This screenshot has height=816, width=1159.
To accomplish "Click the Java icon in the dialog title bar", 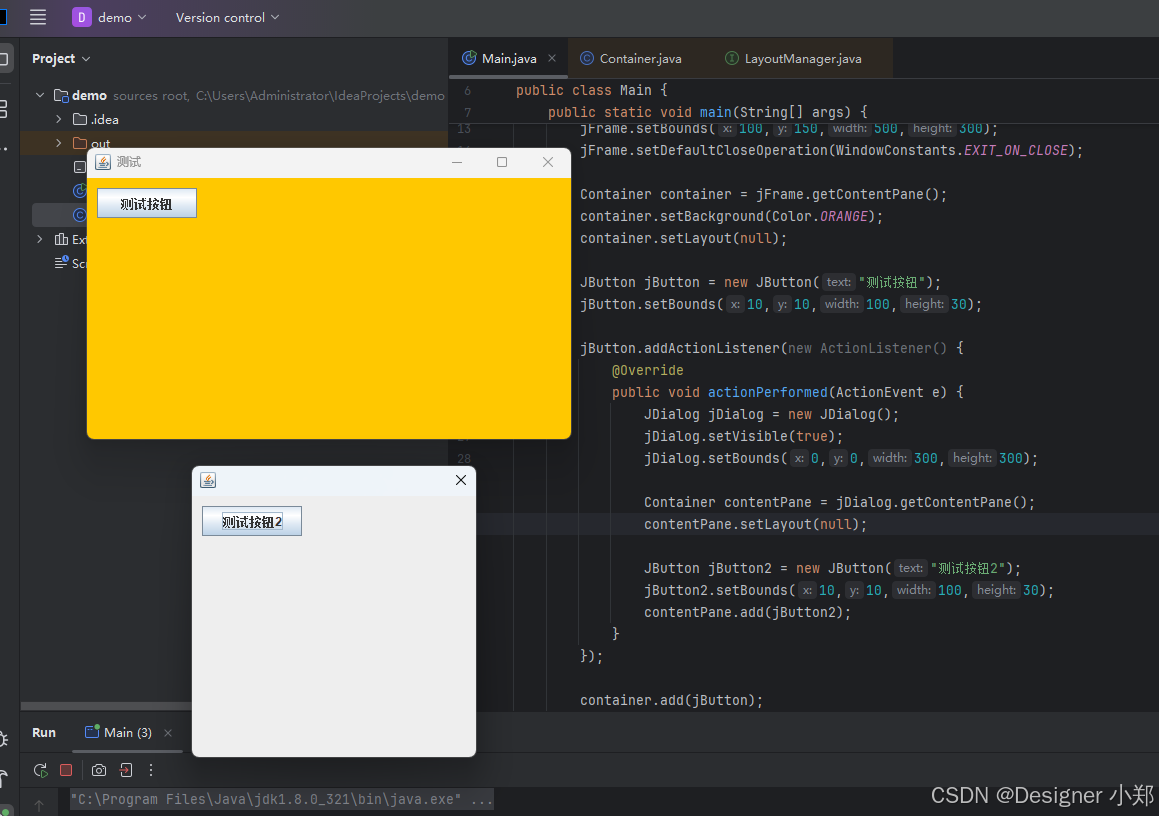I will (x=208, y=480).
